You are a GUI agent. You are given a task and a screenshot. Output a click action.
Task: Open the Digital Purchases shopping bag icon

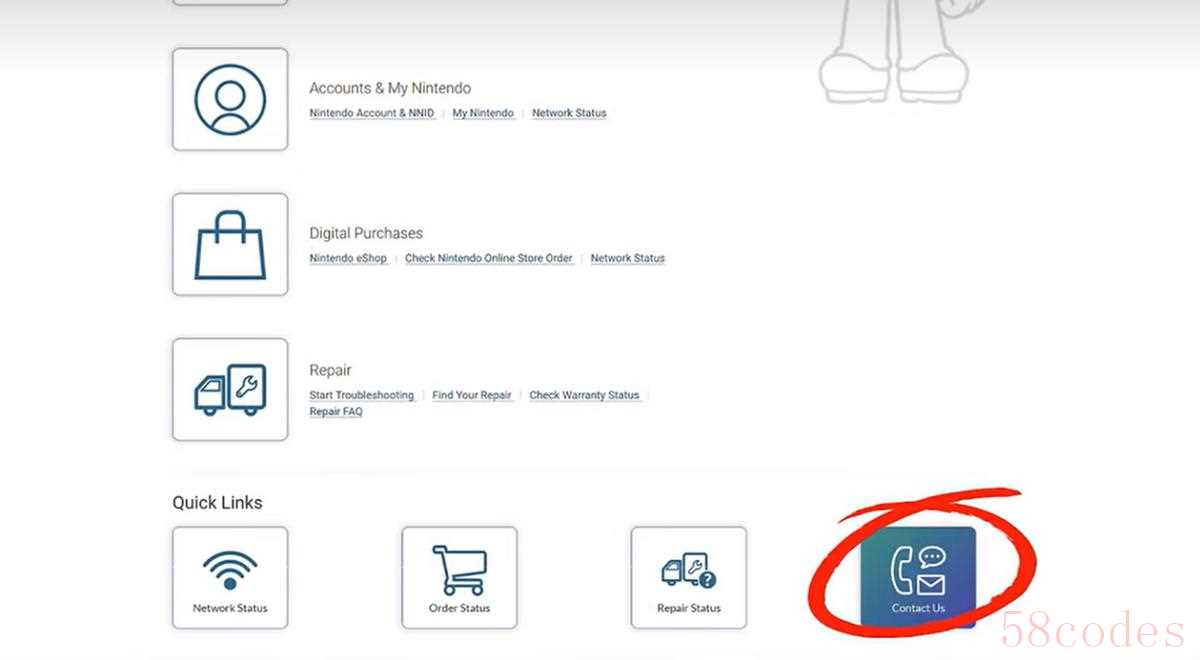point(230,244)
